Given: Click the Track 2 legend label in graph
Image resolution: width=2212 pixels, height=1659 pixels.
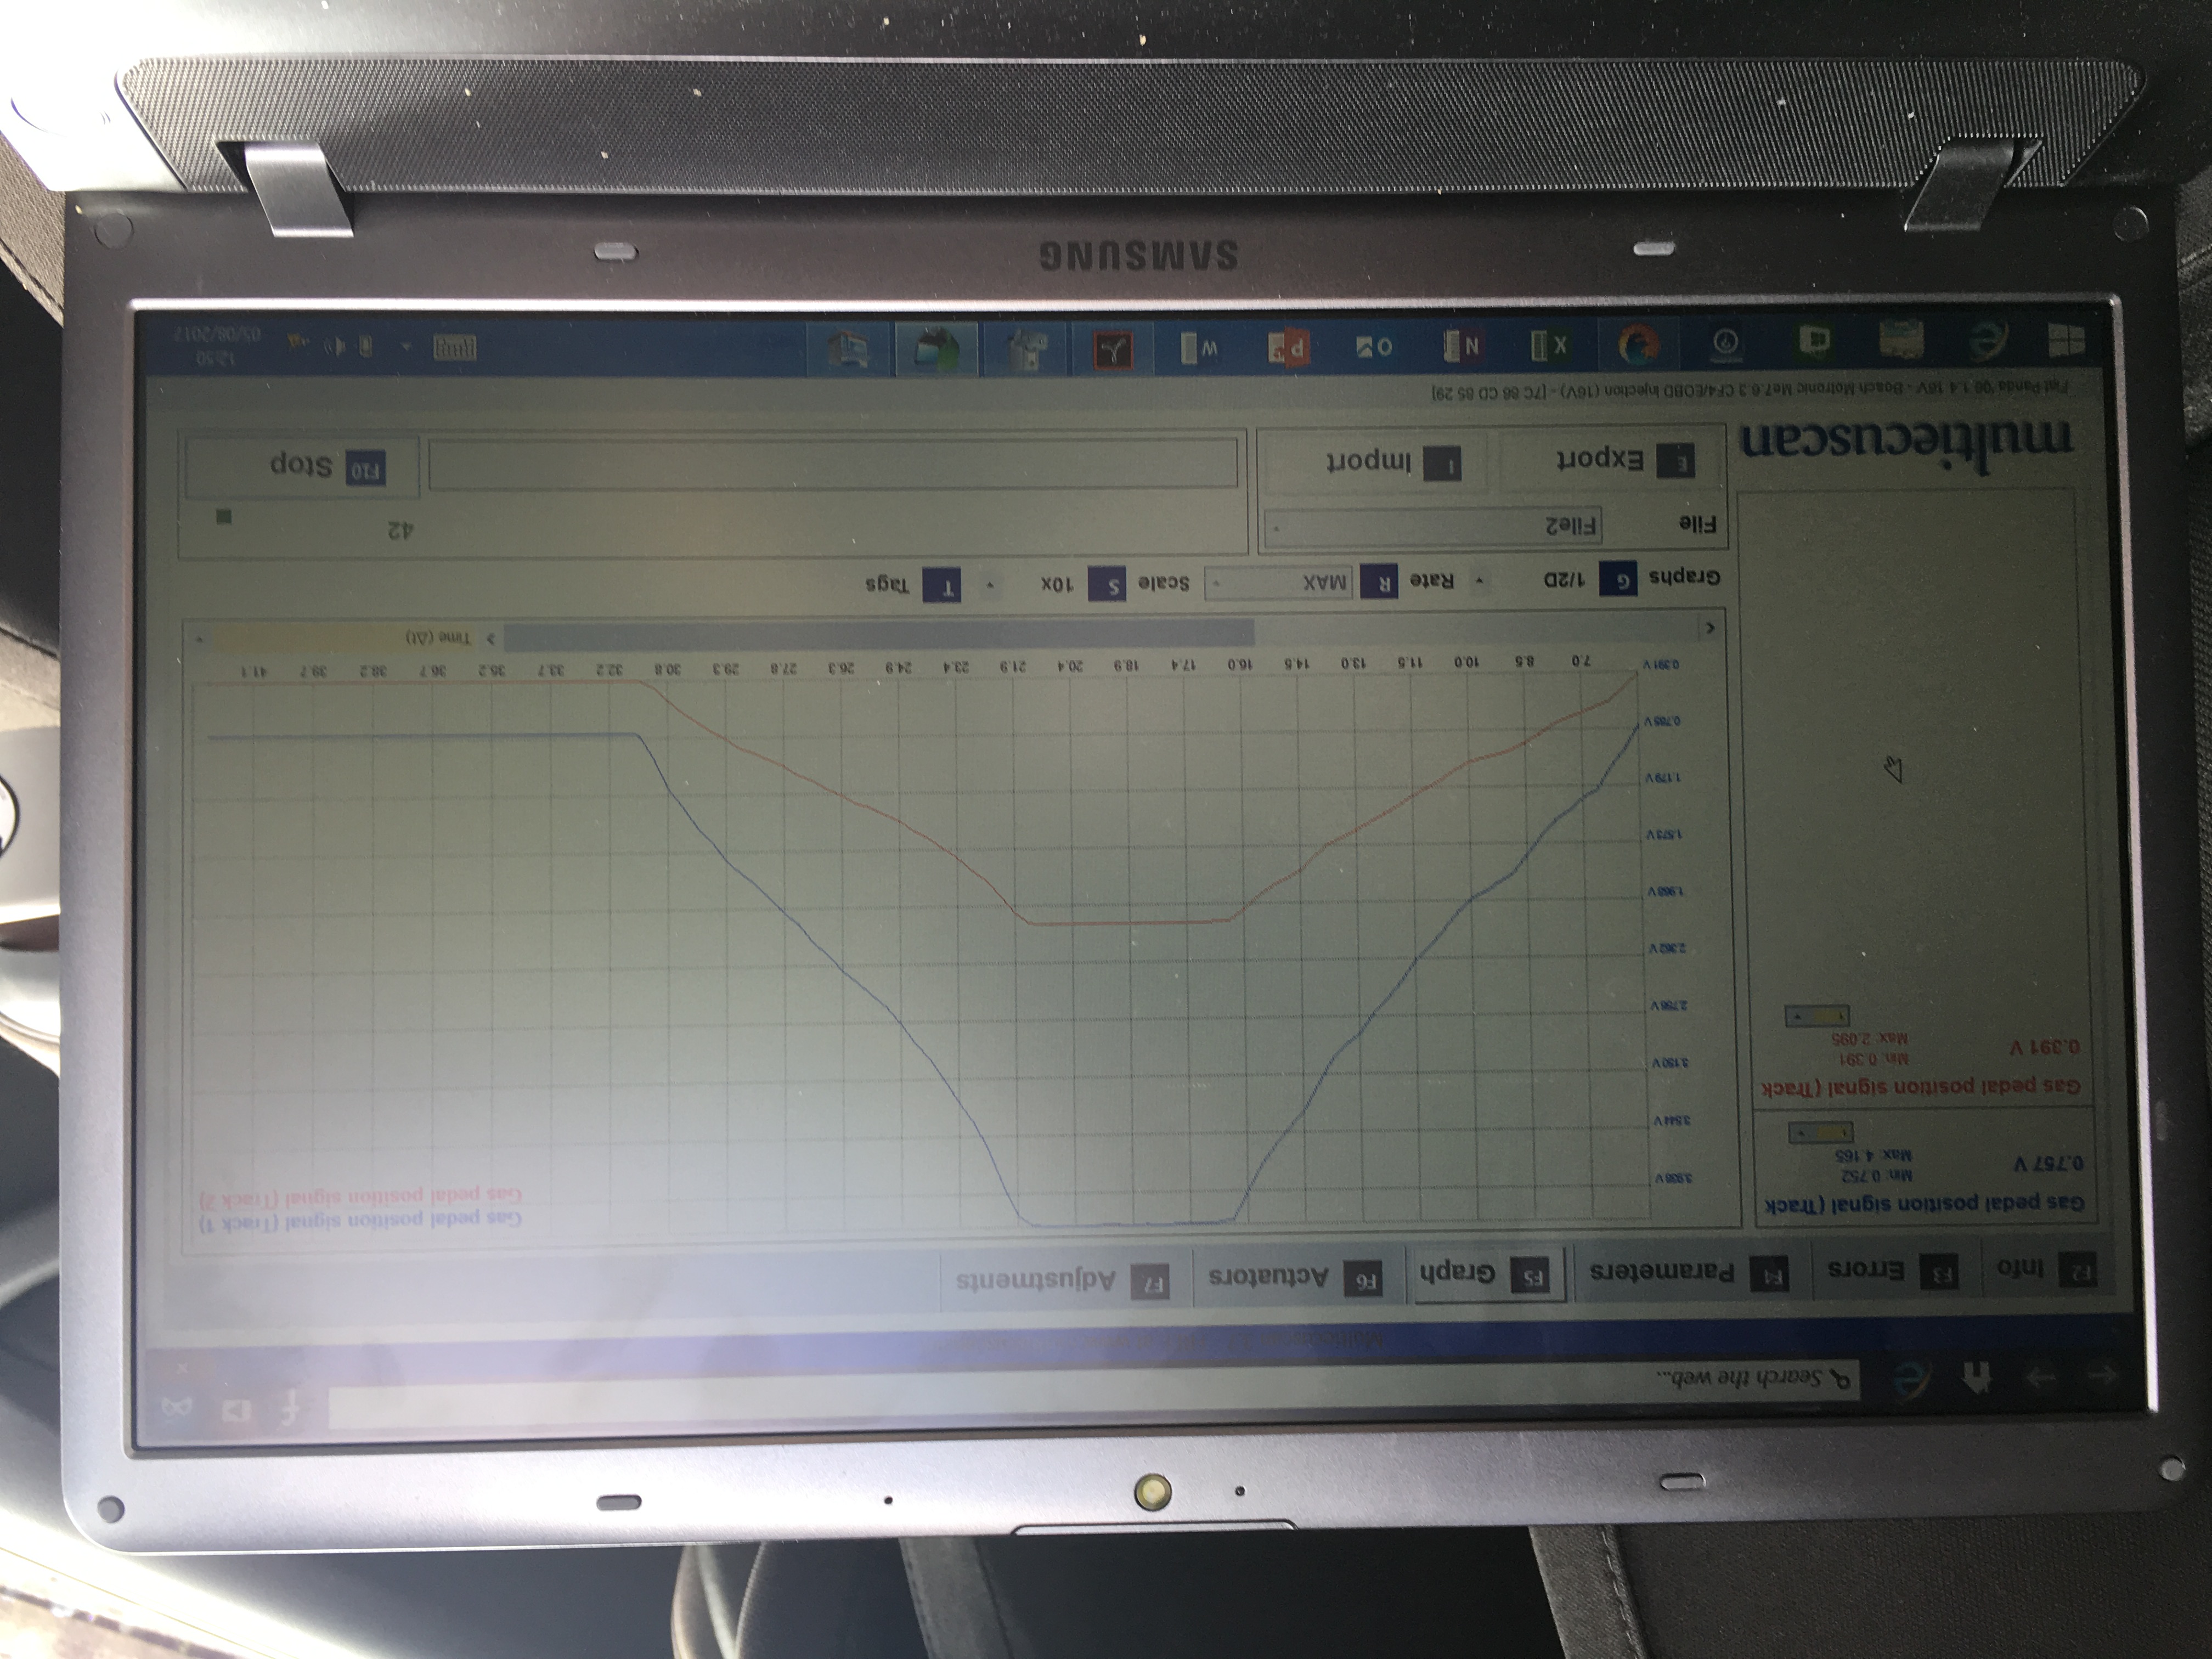Looking at the screenshot, I should coord(361,1197).
